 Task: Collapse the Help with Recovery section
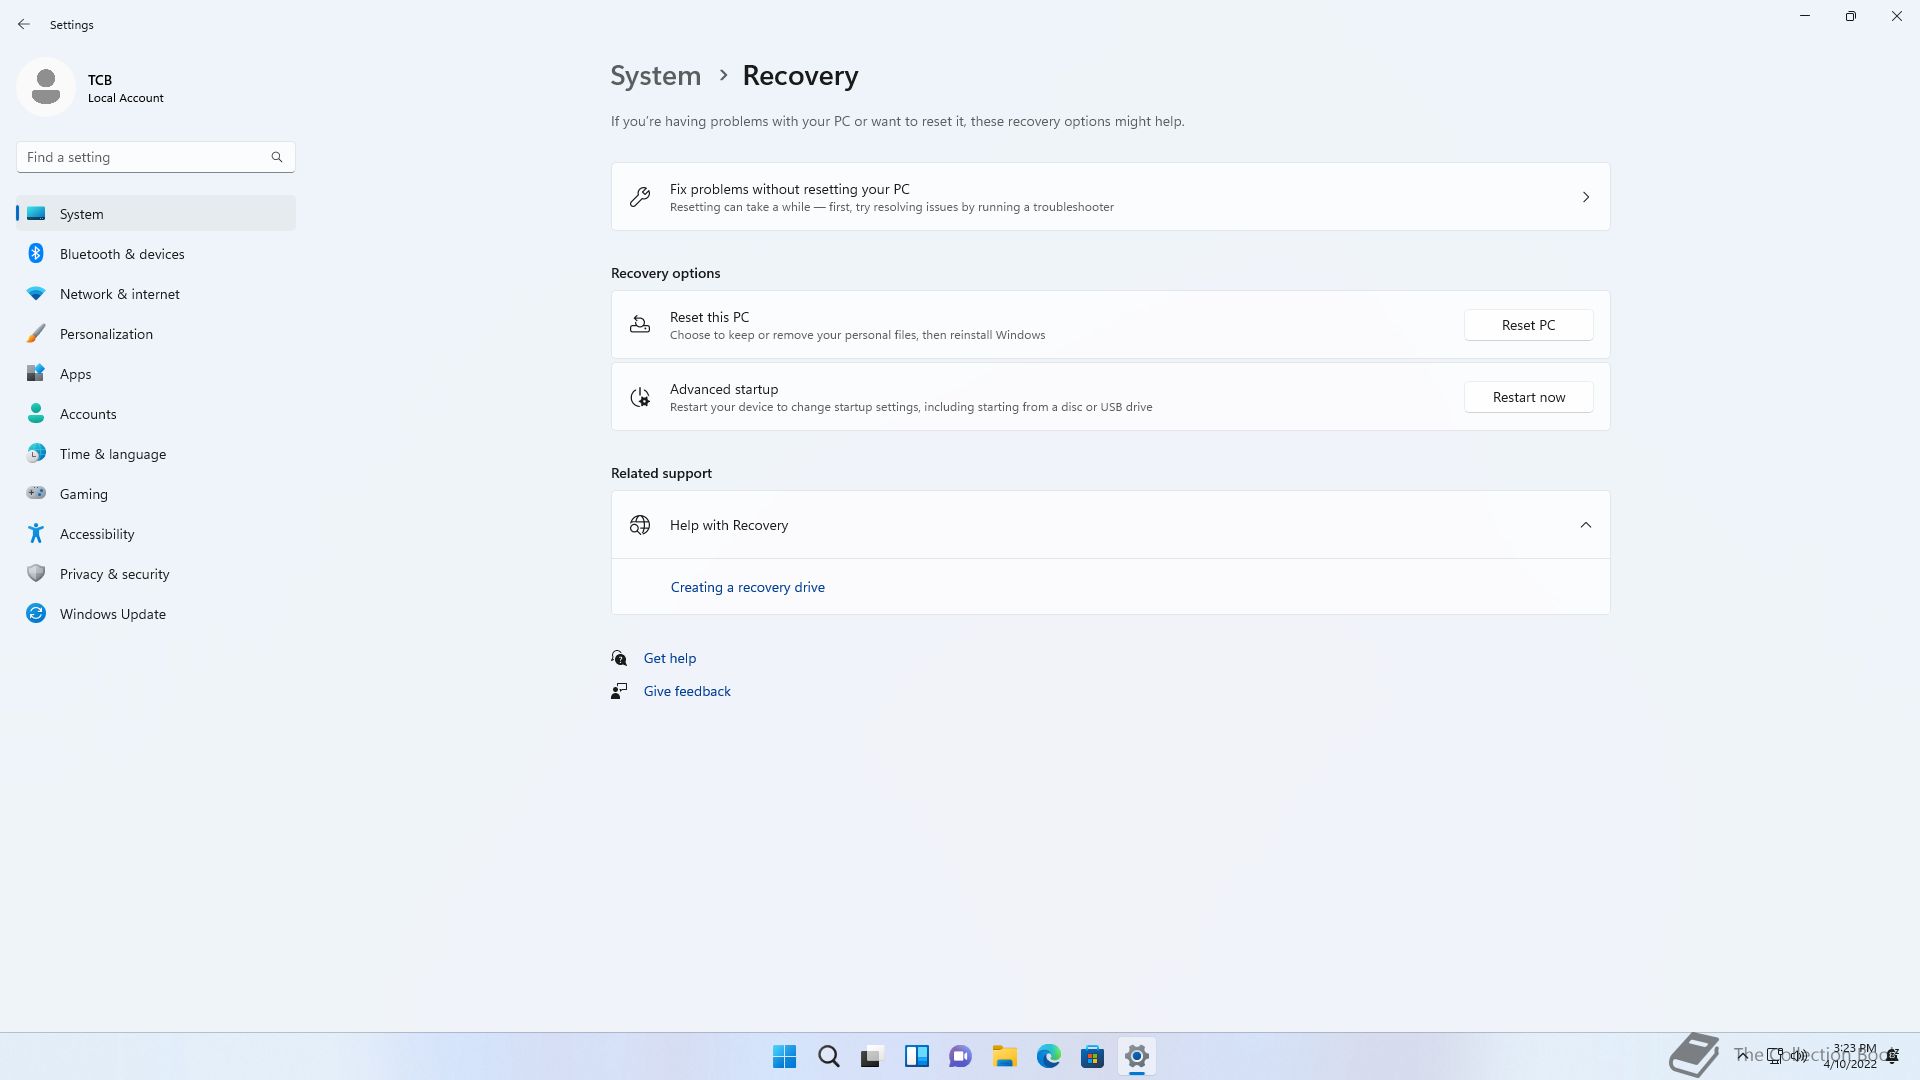pos(1586,525)
